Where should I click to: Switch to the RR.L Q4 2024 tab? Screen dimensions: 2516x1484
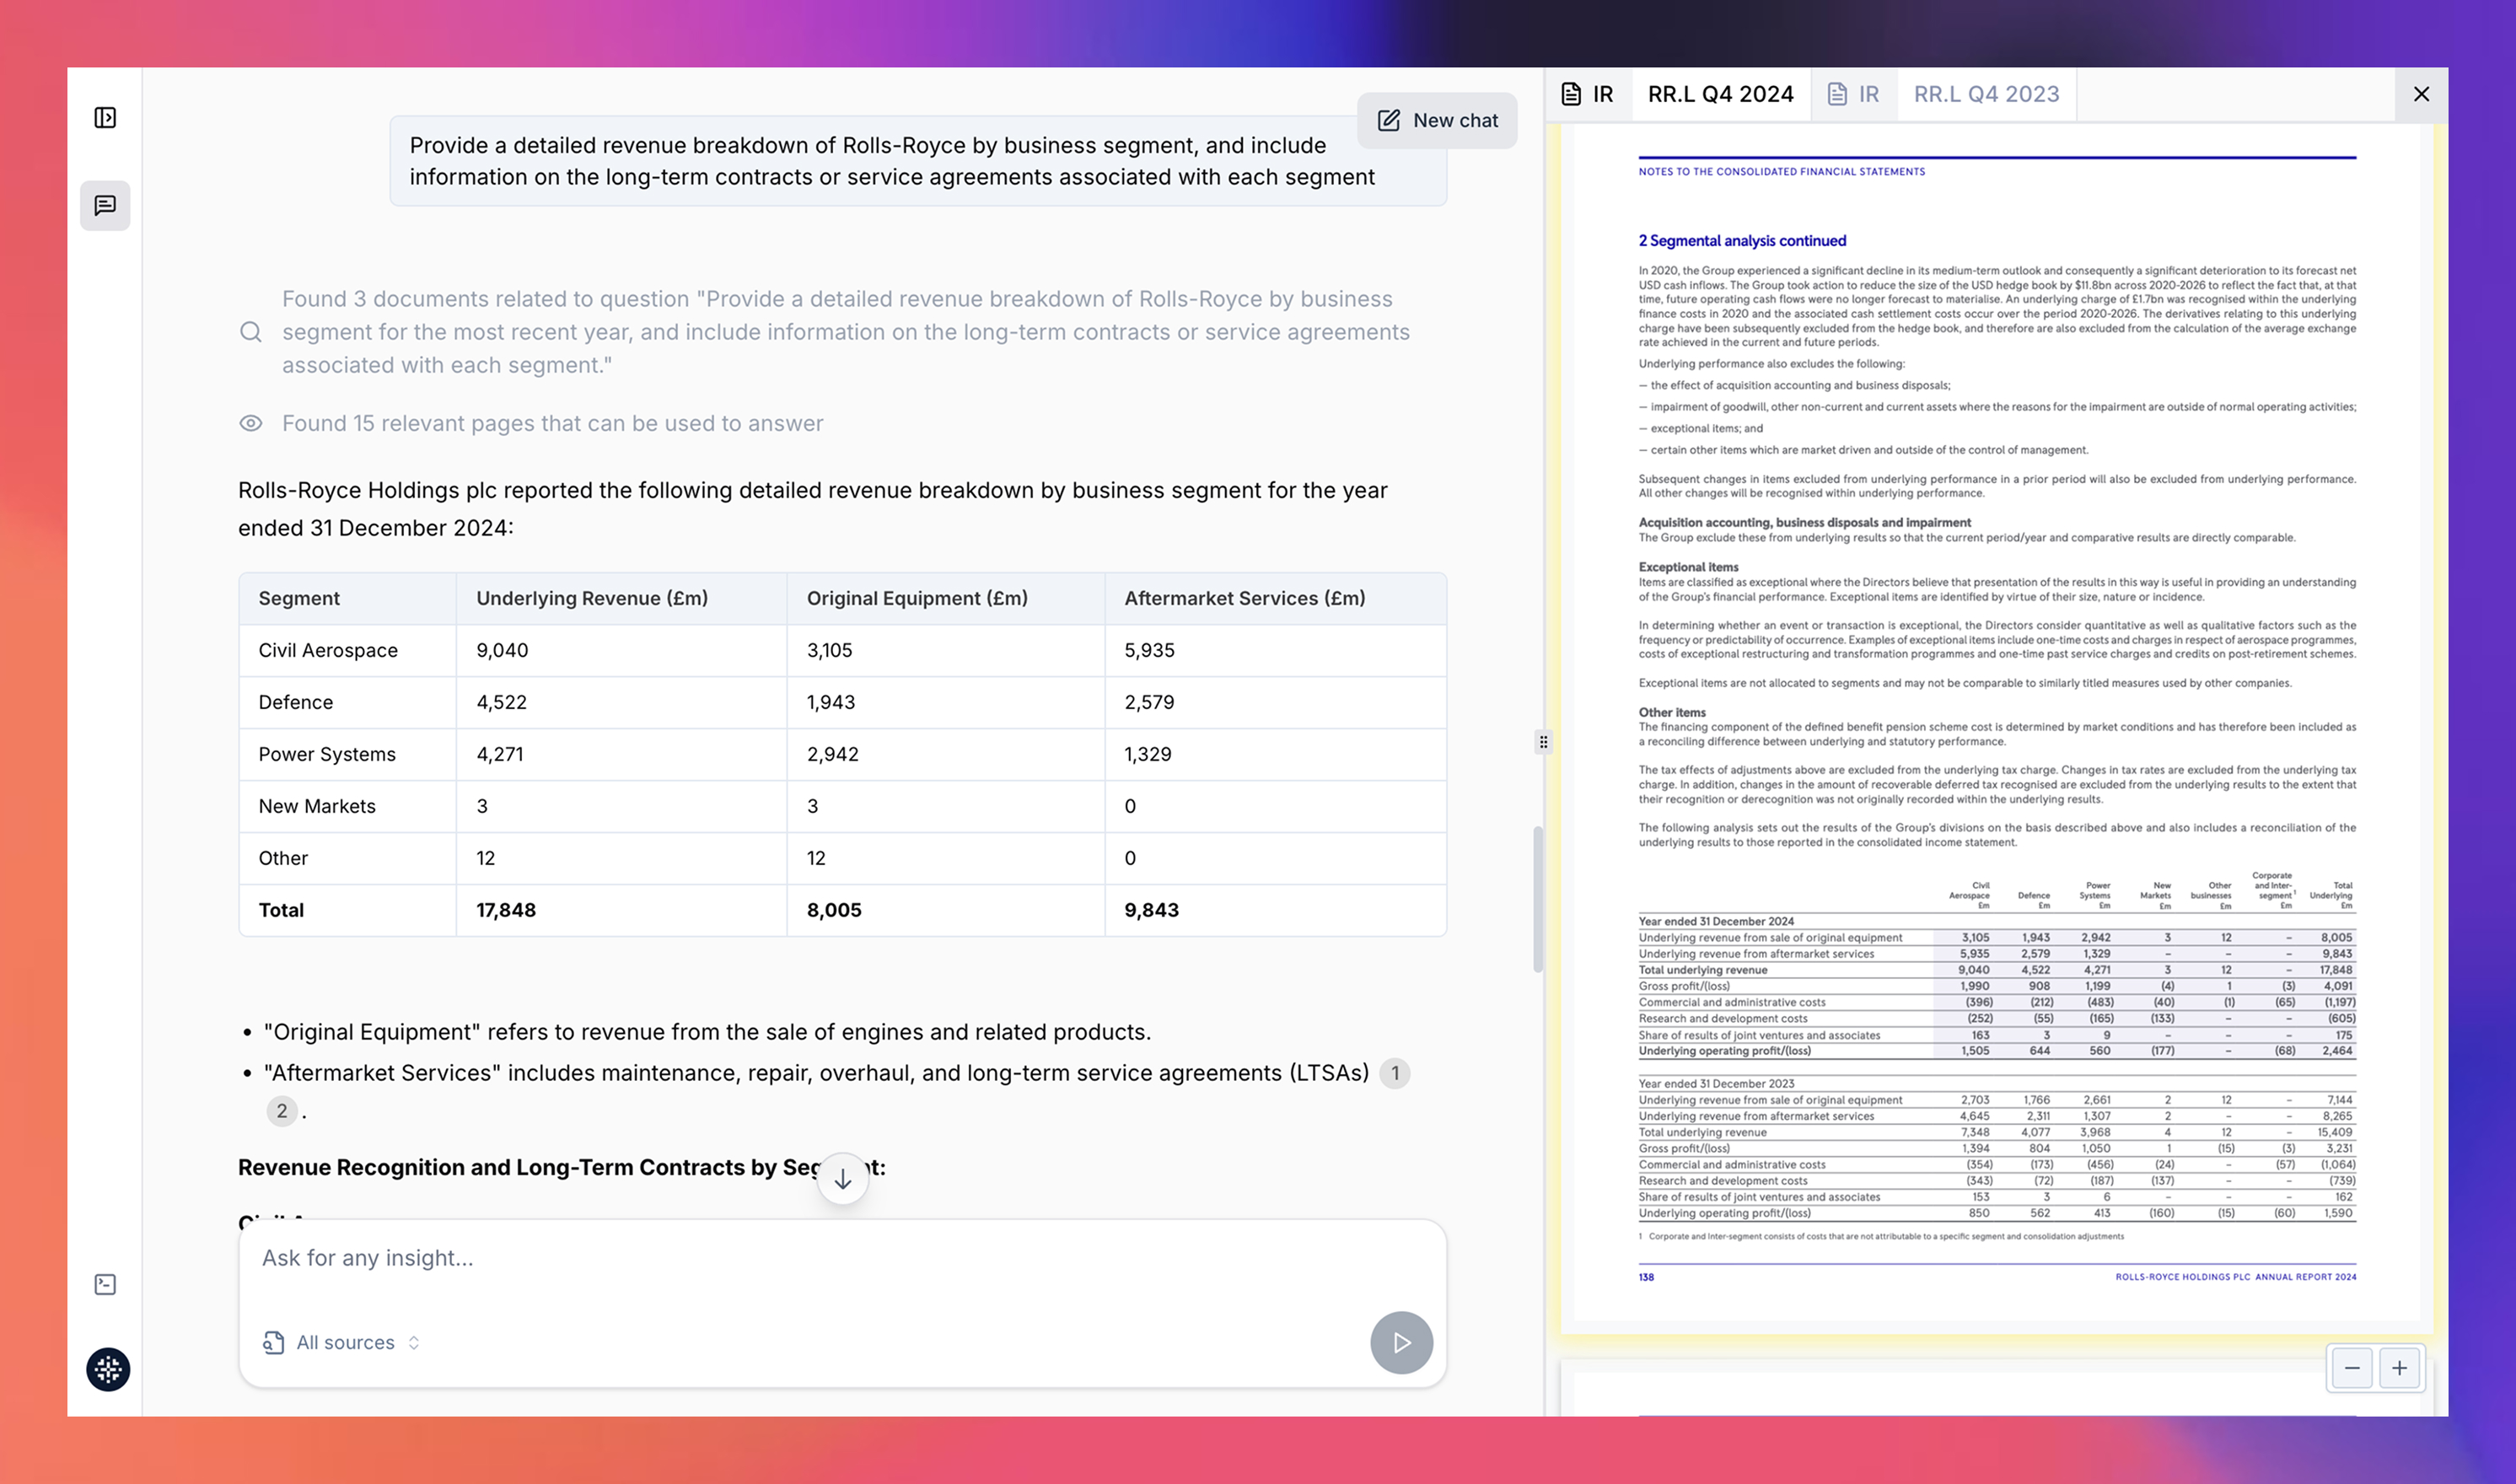point(1720,94)
